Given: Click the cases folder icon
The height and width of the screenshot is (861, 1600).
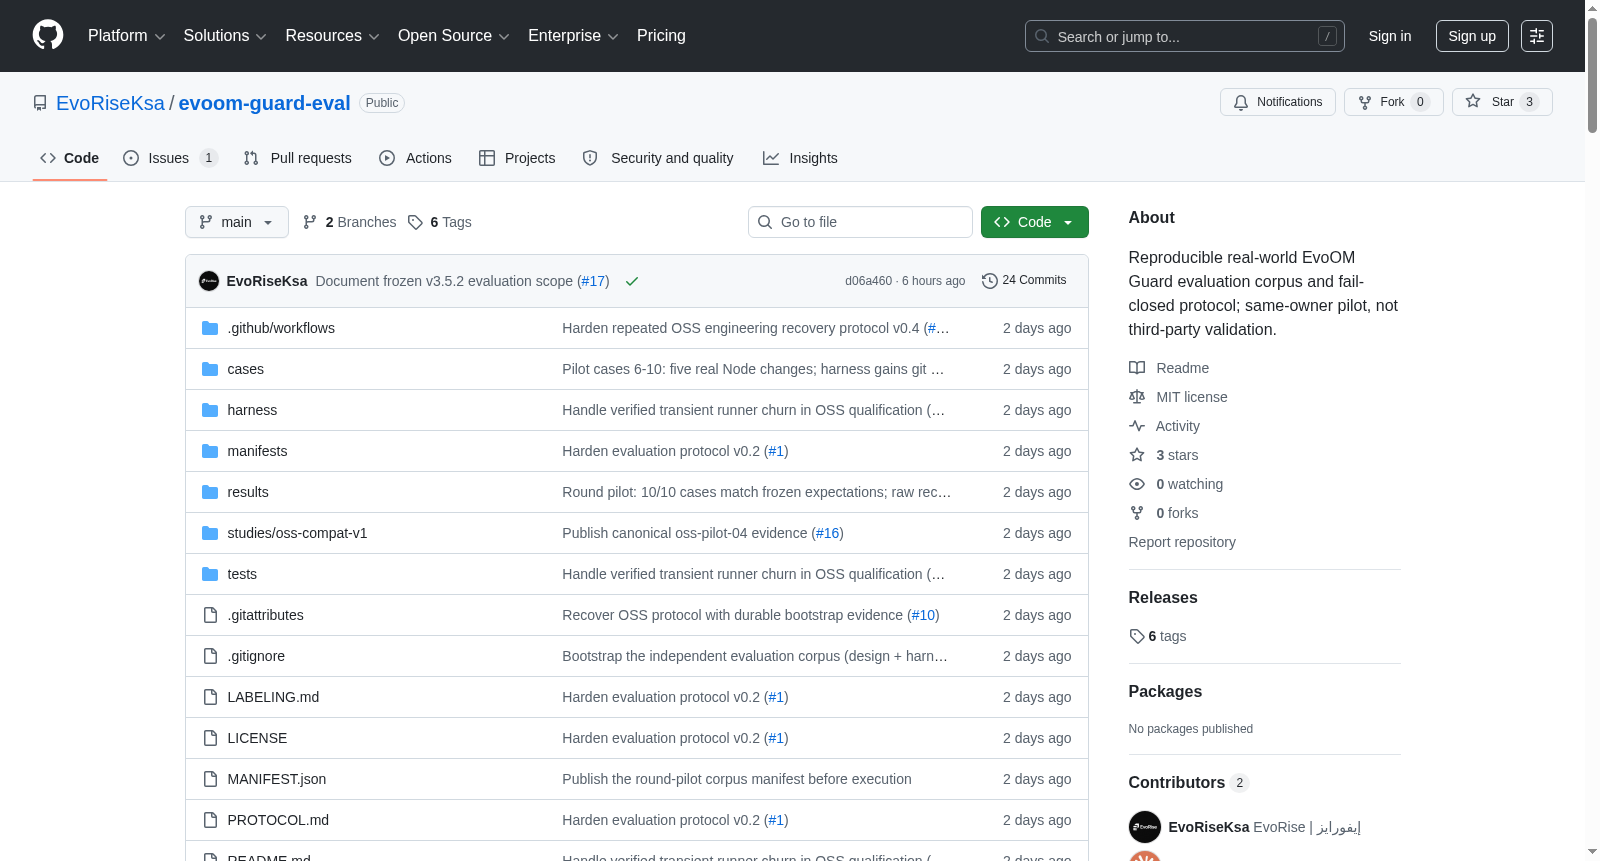Looking at the screenshot, I should [x=210, y=369].
